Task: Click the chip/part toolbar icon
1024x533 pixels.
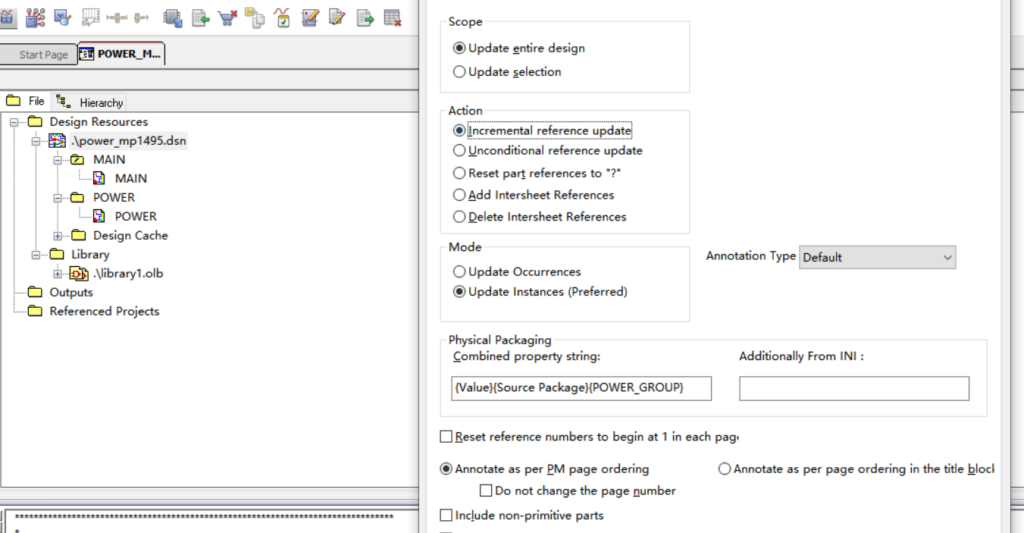Action: pyautogui.click(x=173, y=17)
